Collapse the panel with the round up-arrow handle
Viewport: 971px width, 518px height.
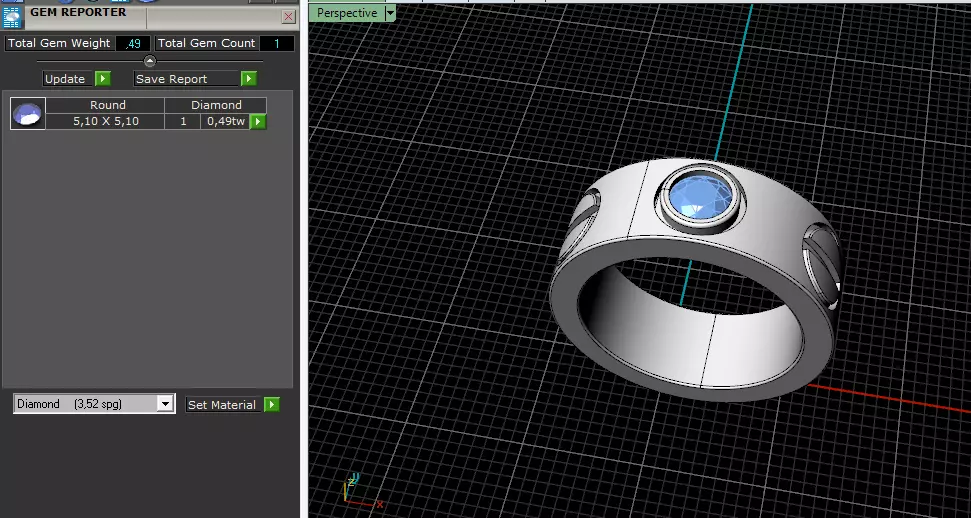(x=150, y=61)
